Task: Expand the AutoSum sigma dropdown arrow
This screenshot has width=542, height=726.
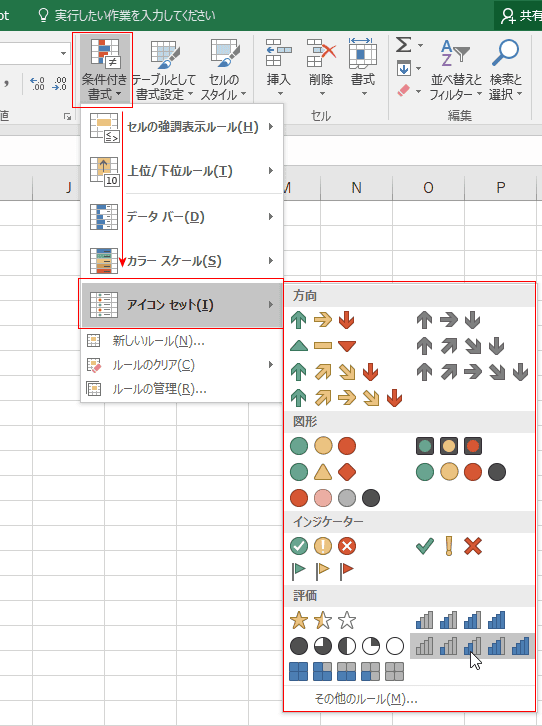Action: click(420, 45)
